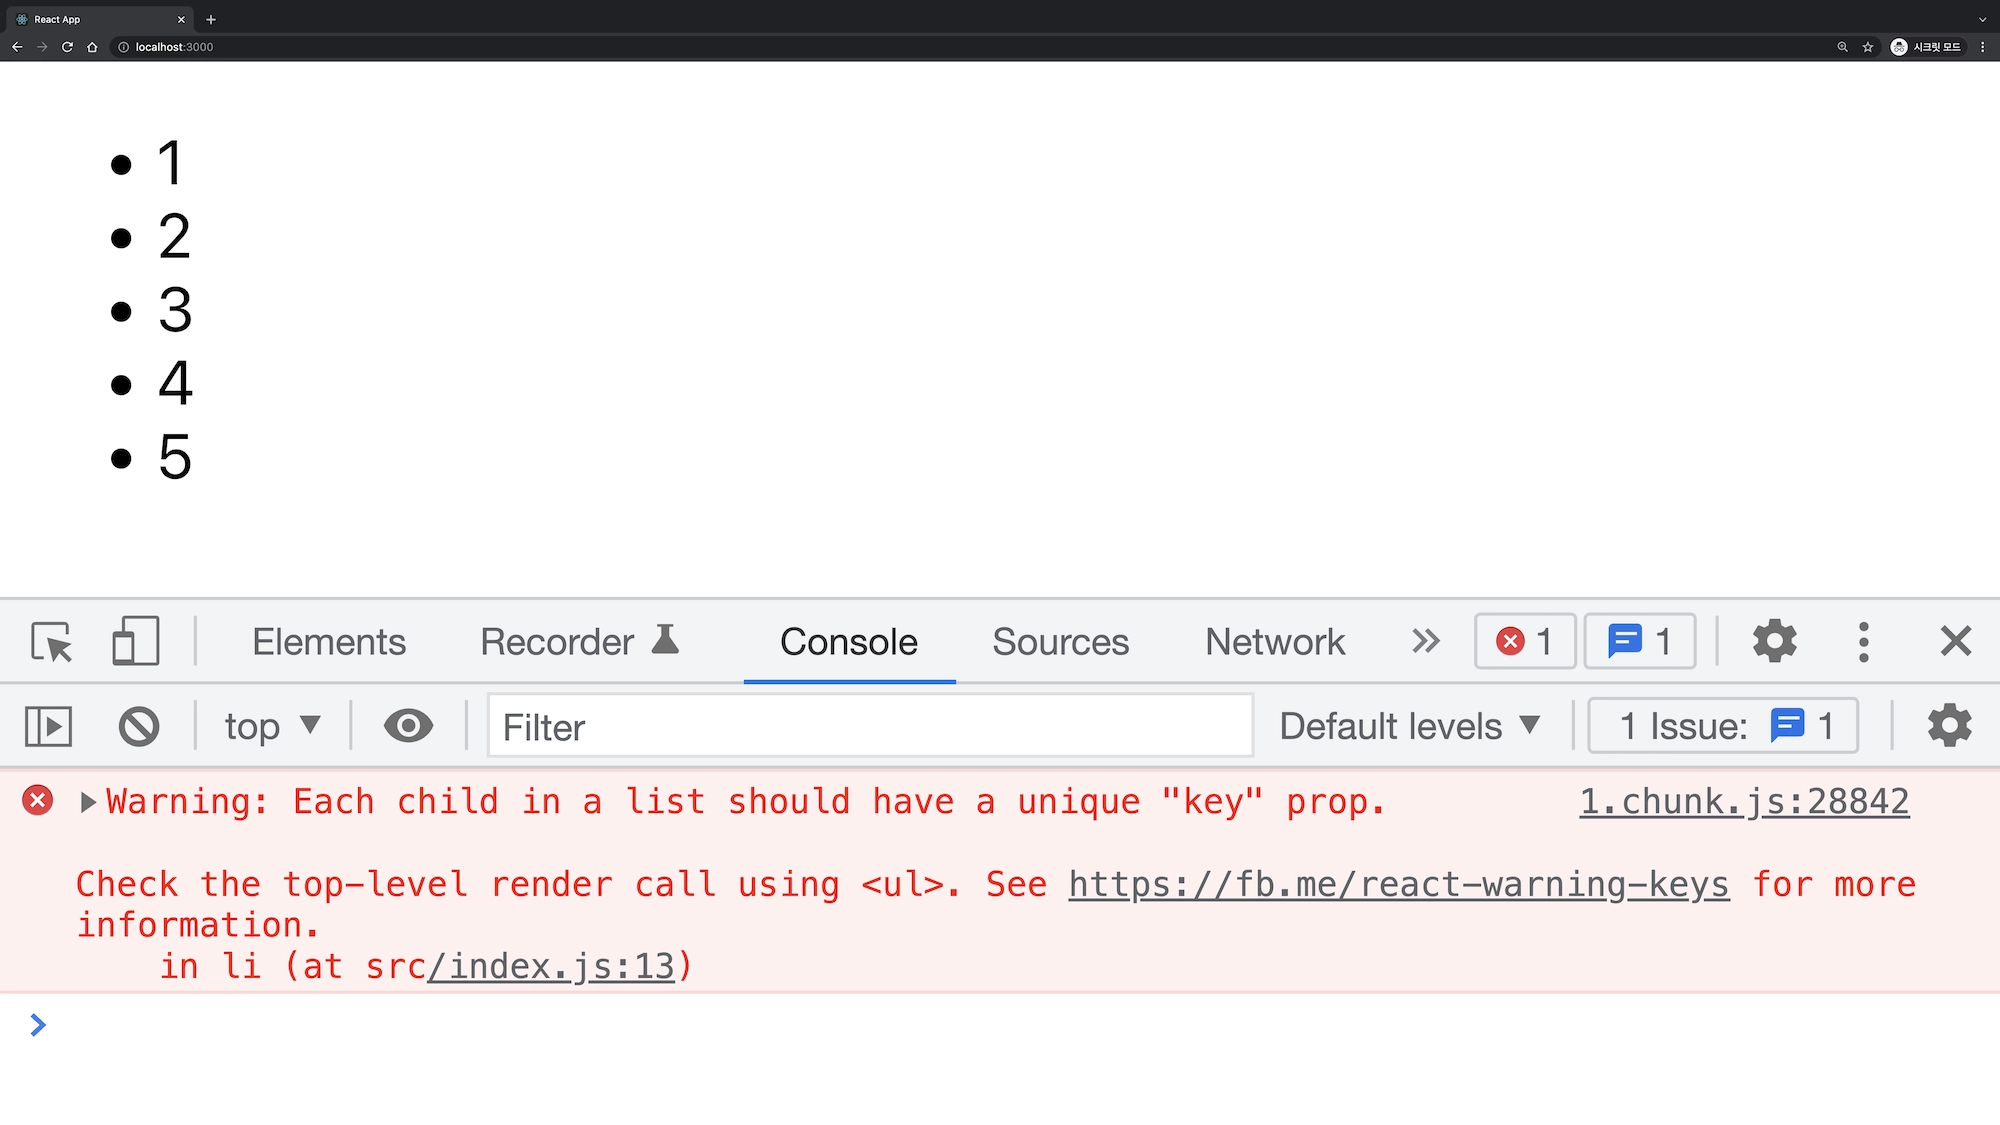
Task: Show the console sidebar panel
Action: (48, 726)
